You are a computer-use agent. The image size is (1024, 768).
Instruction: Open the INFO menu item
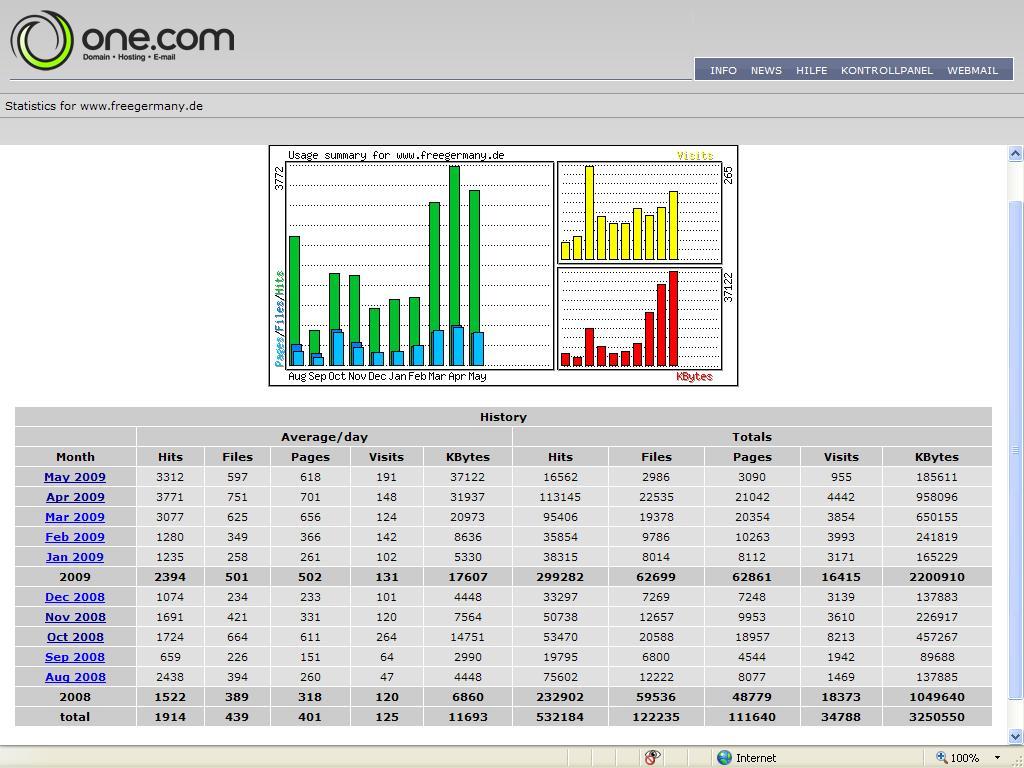(x=723, y=70)
